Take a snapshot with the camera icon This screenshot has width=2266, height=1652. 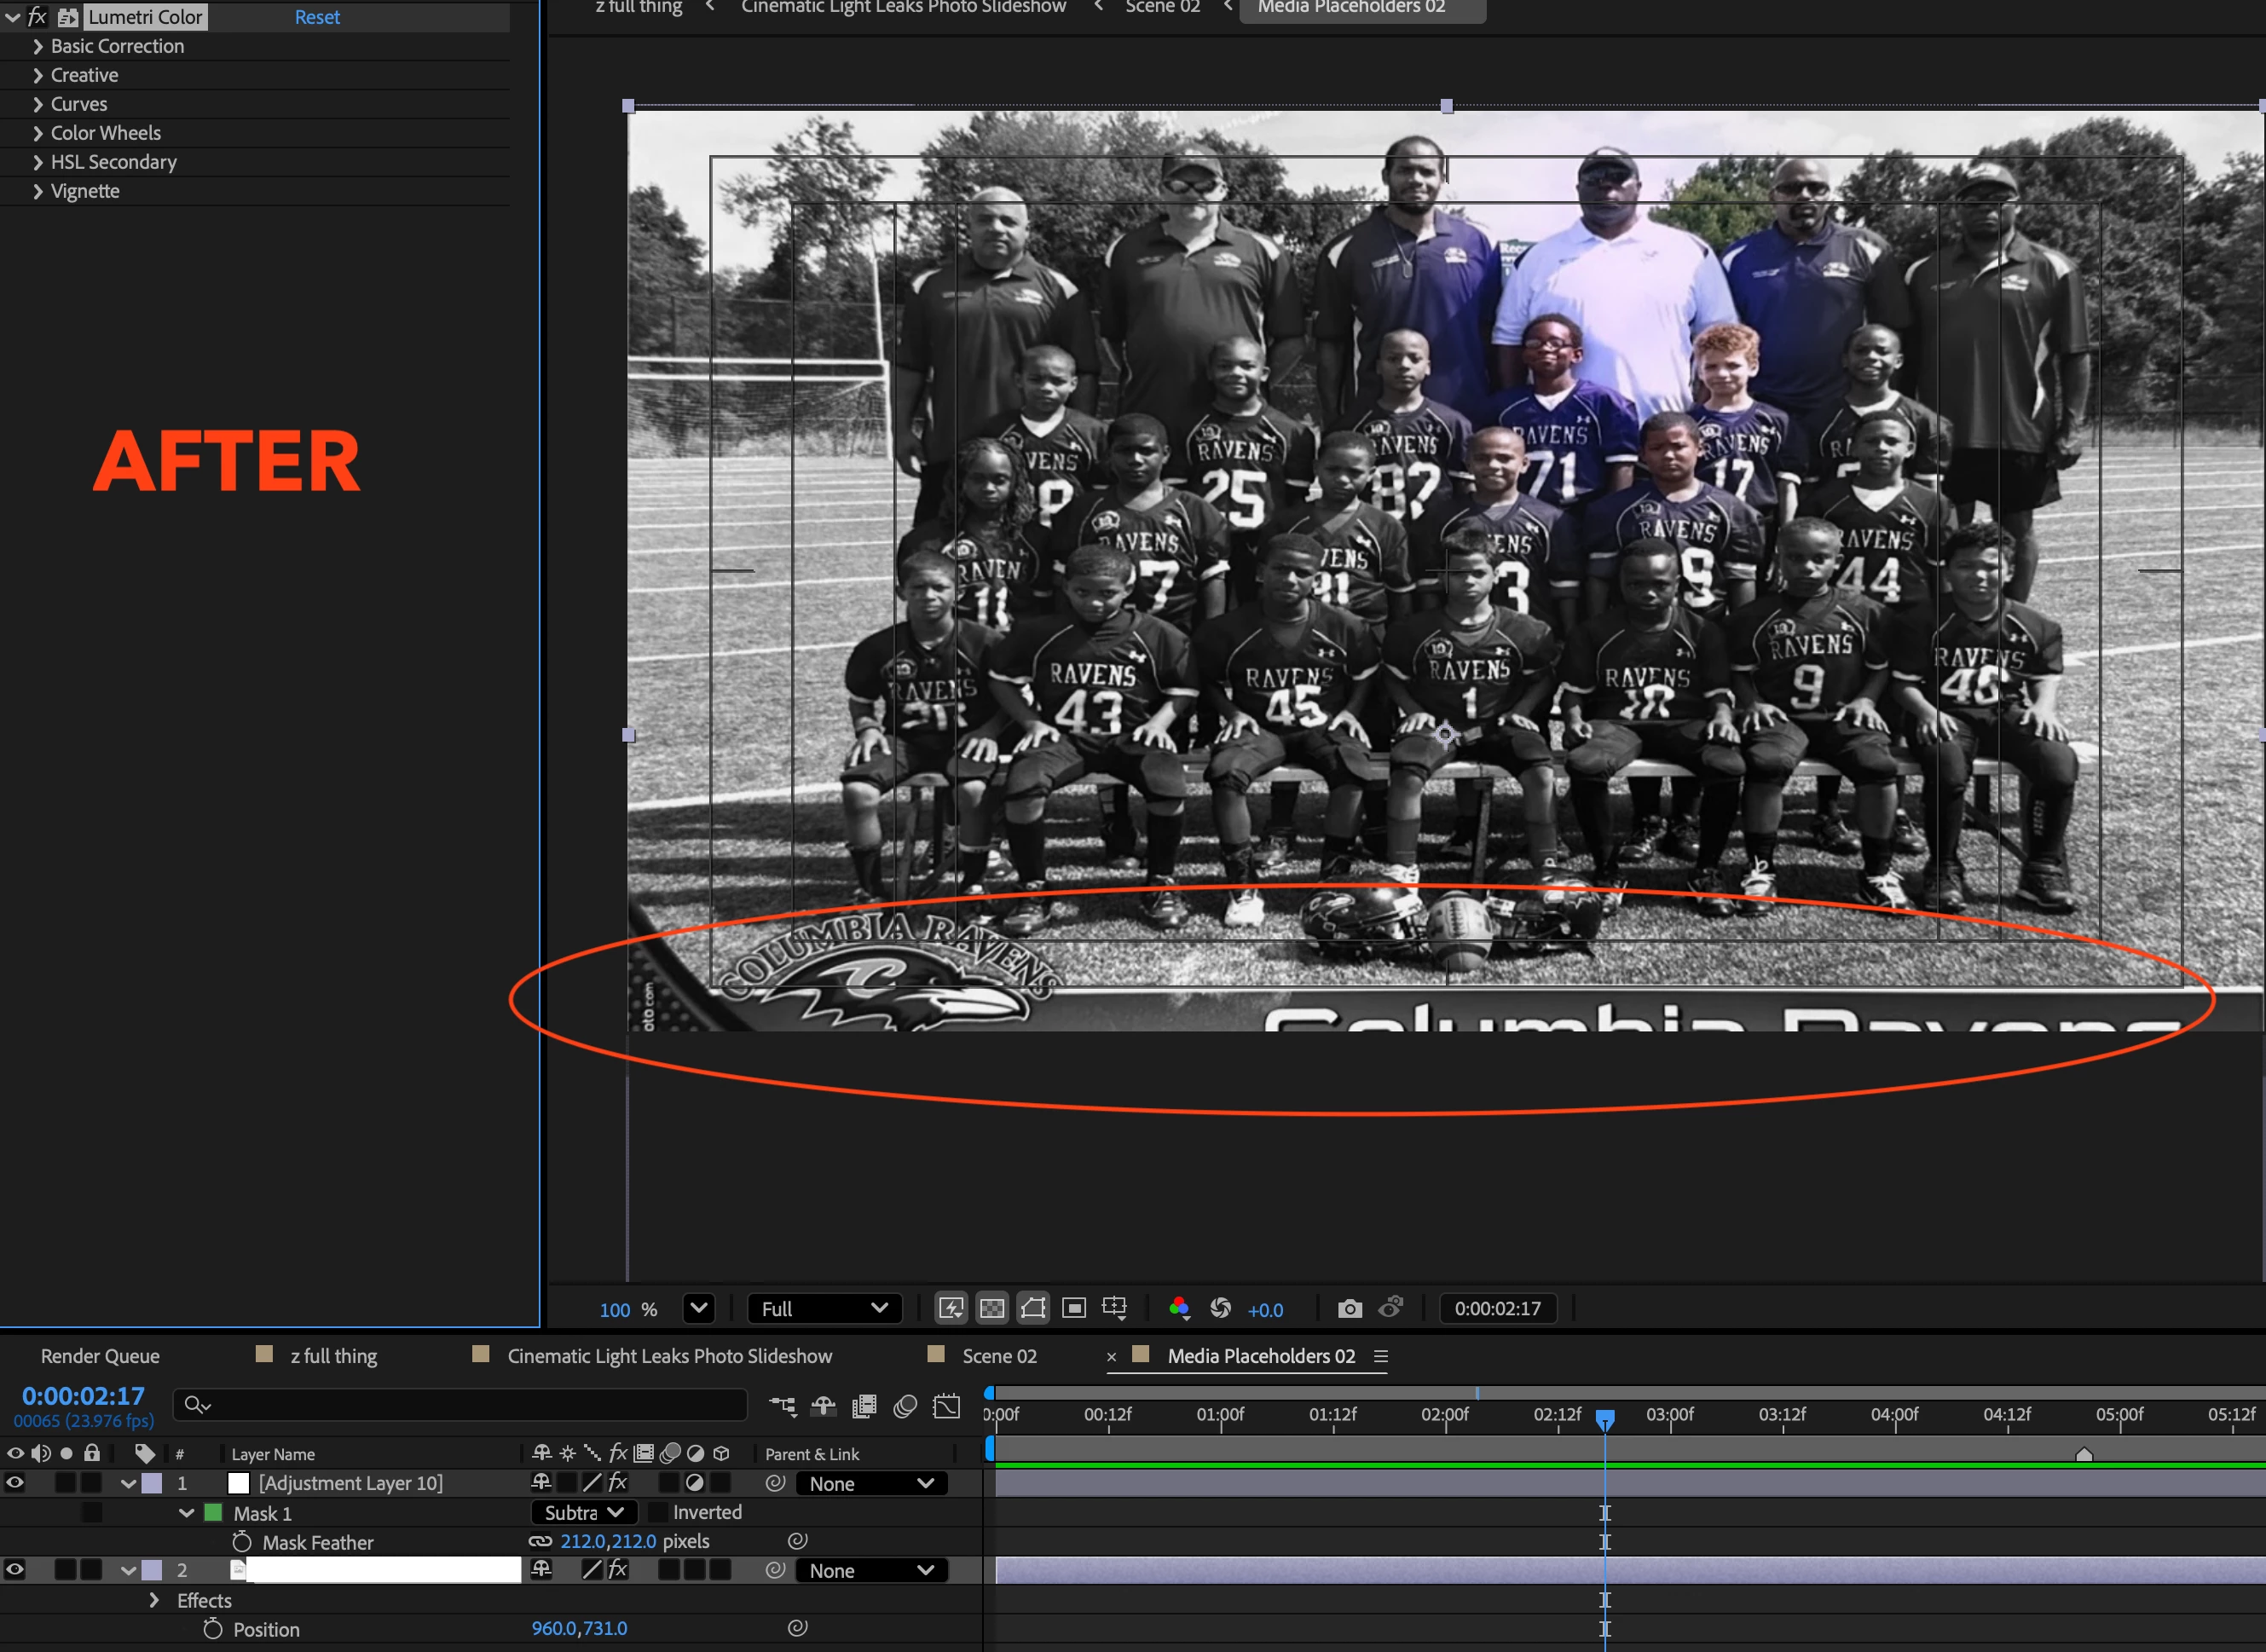pos(1349,1308)
